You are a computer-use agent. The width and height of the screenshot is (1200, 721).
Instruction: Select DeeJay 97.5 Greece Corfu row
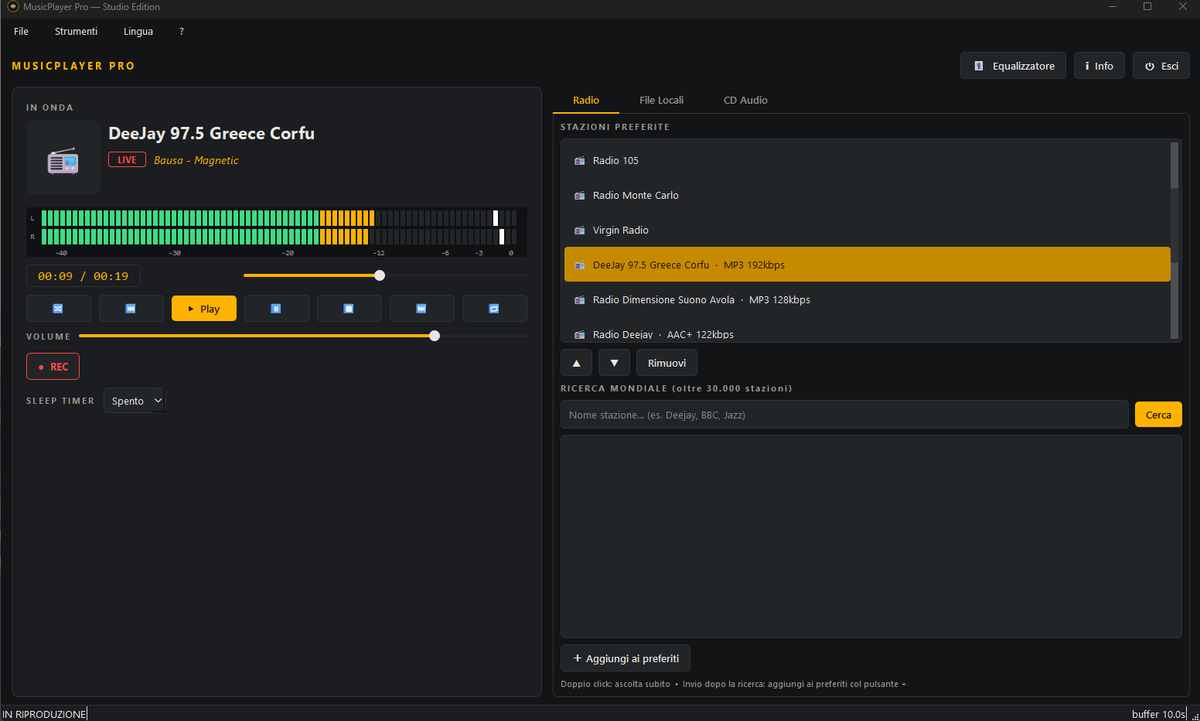coord(867,265)
